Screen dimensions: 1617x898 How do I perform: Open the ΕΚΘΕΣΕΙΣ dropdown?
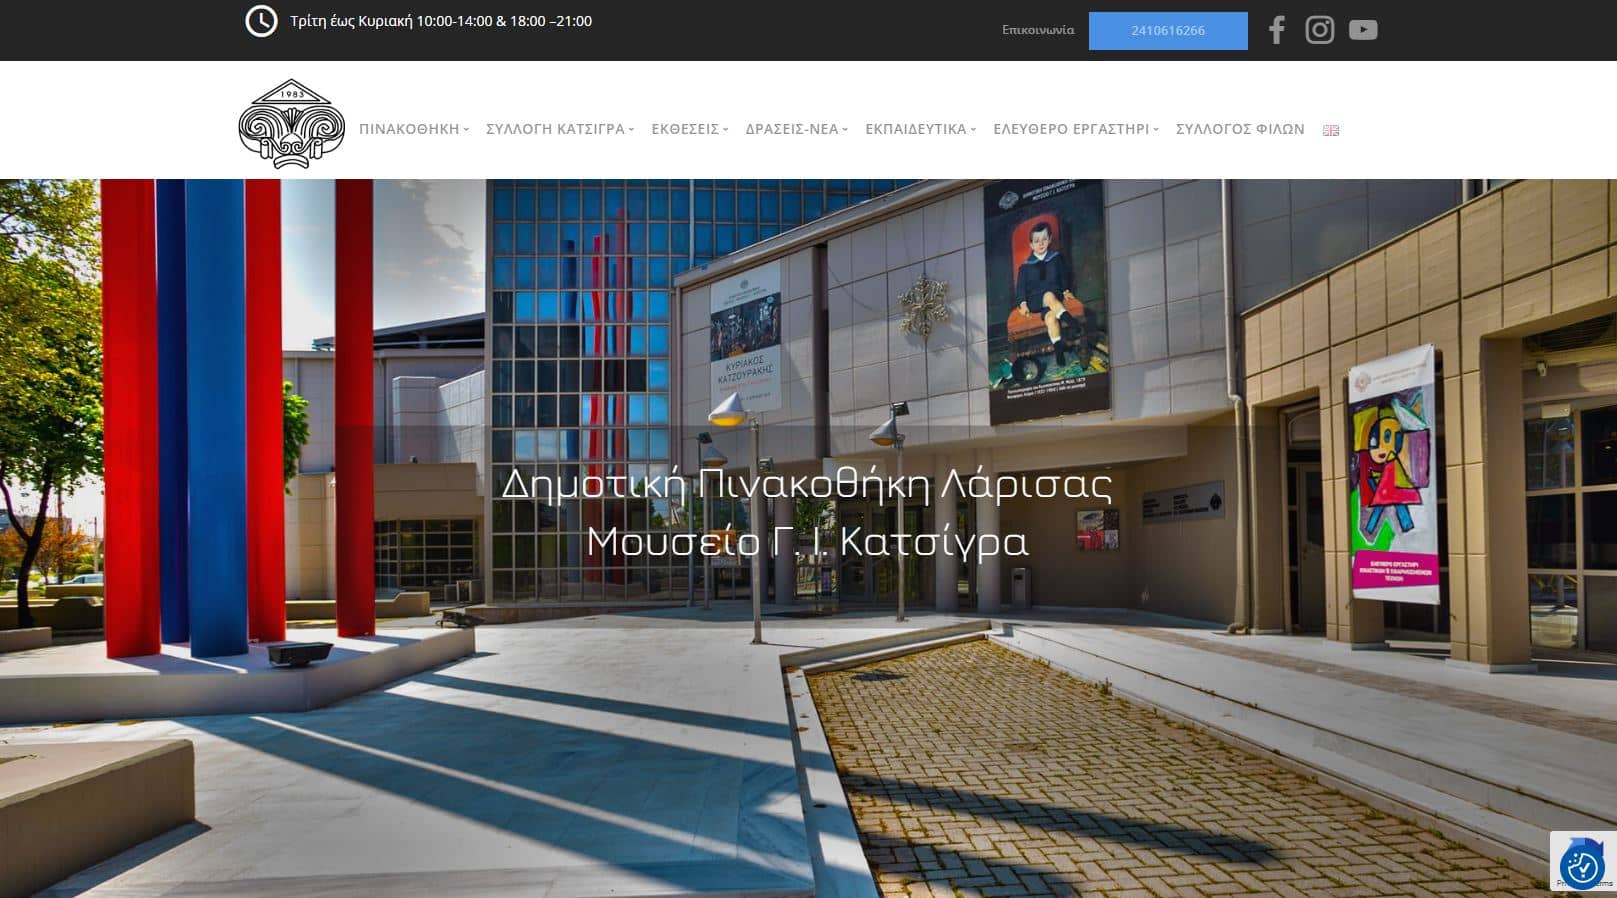pyautogui.click(x=689, y=129)
